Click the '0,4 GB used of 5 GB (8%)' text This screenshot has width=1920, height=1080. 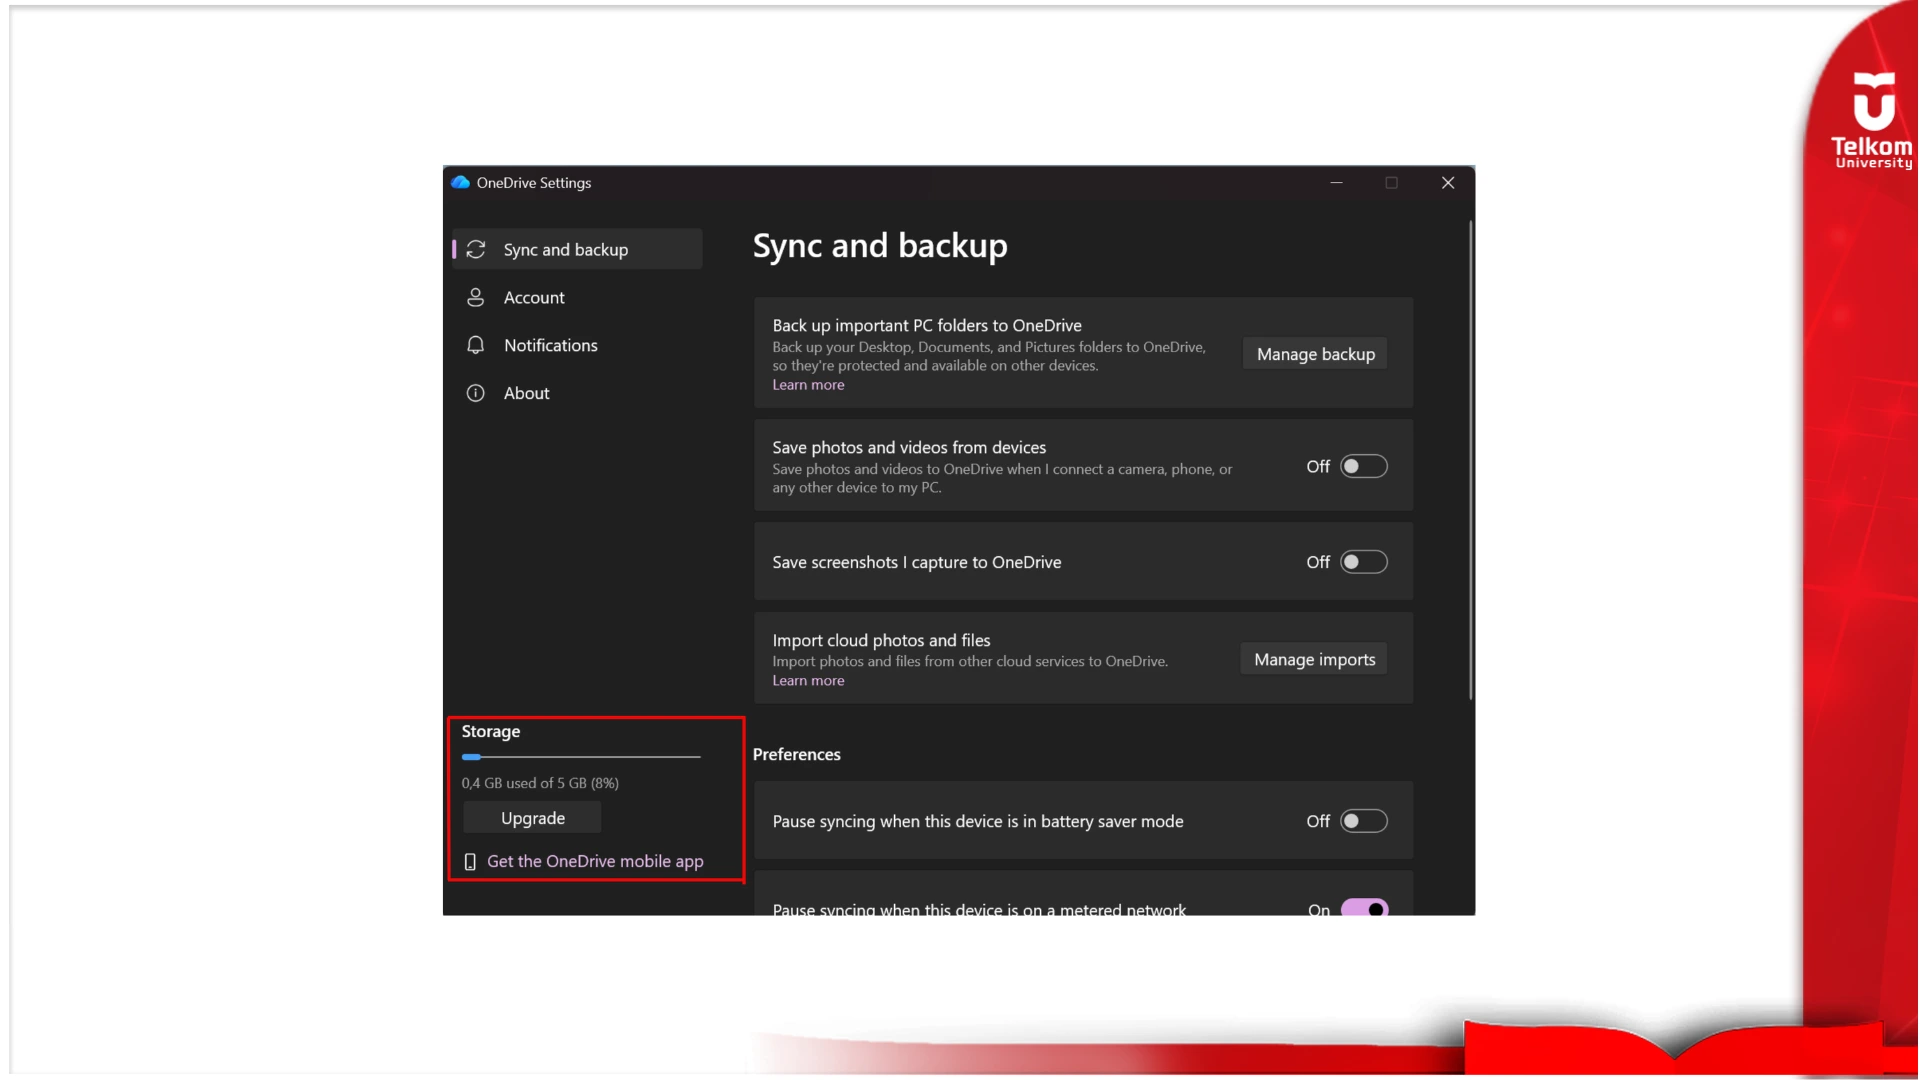[x=540, y=783]
